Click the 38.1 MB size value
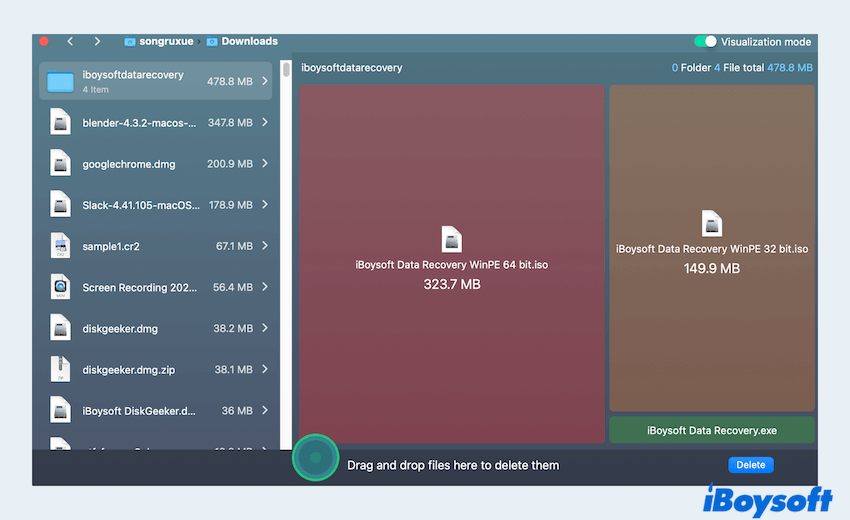 tap(234, 370)
